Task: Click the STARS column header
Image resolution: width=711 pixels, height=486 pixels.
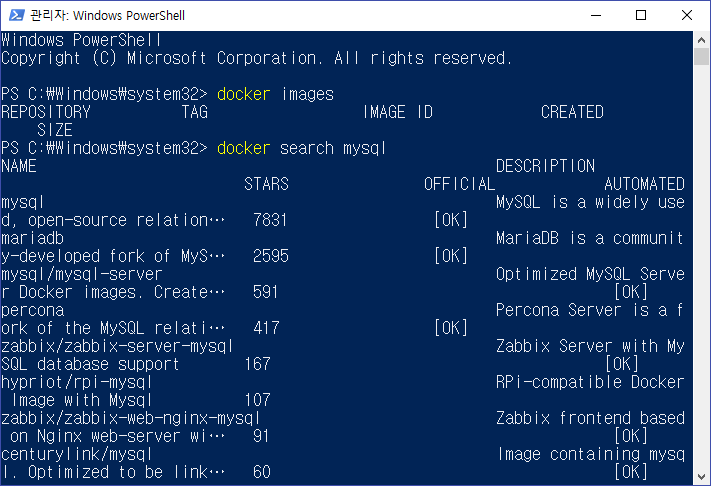Action: 266,184
